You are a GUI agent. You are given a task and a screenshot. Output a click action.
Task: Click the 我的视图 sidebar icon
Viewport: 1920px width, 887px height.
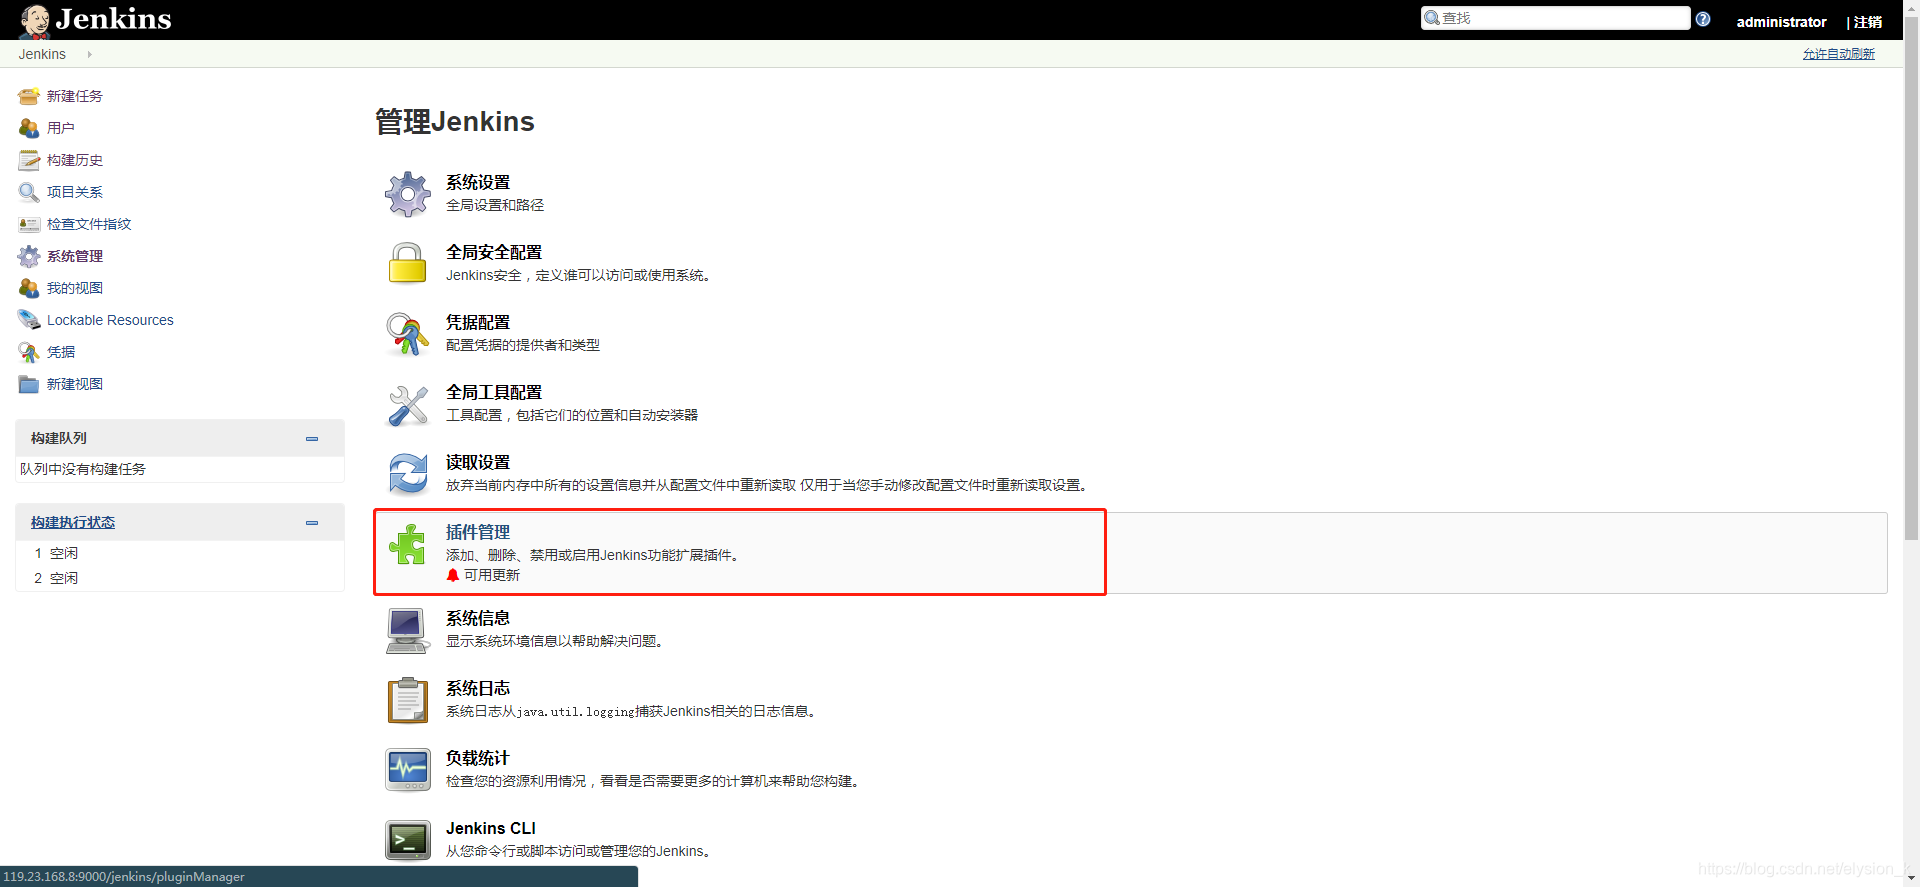pyautogui.click(x=29, y=288)
